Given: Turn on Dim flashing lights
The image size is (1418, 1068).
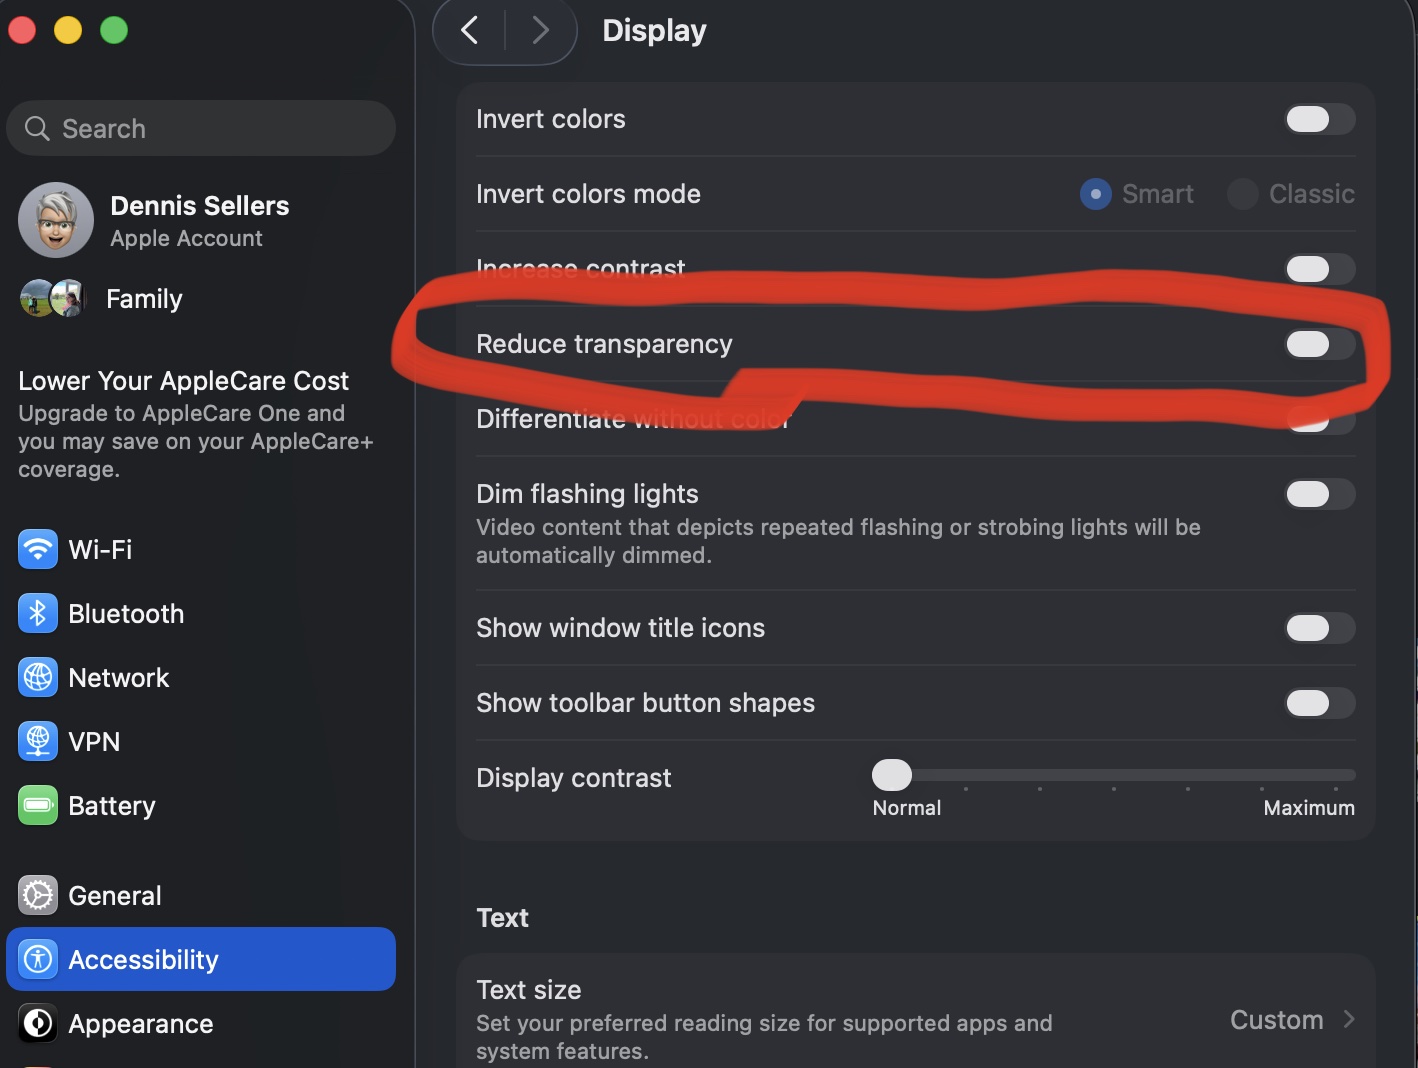Looking at the screenshot, I should click(x=1320, y=494).
